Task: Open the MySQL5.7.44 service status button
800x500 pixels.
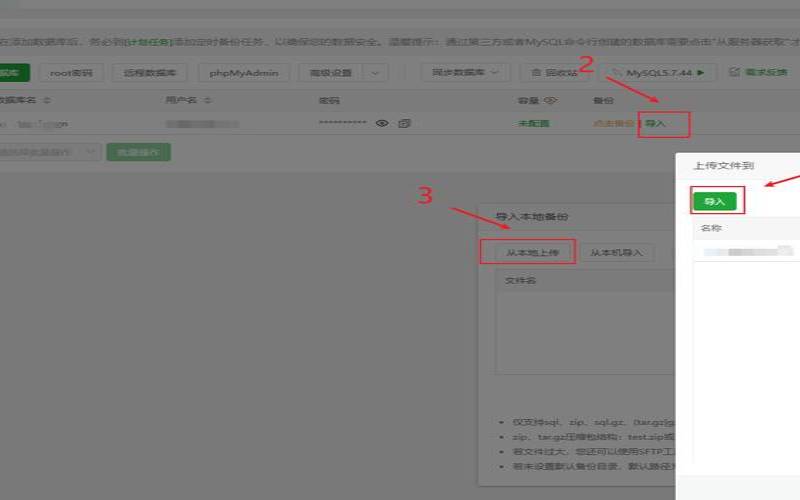Action: (658, 72)
